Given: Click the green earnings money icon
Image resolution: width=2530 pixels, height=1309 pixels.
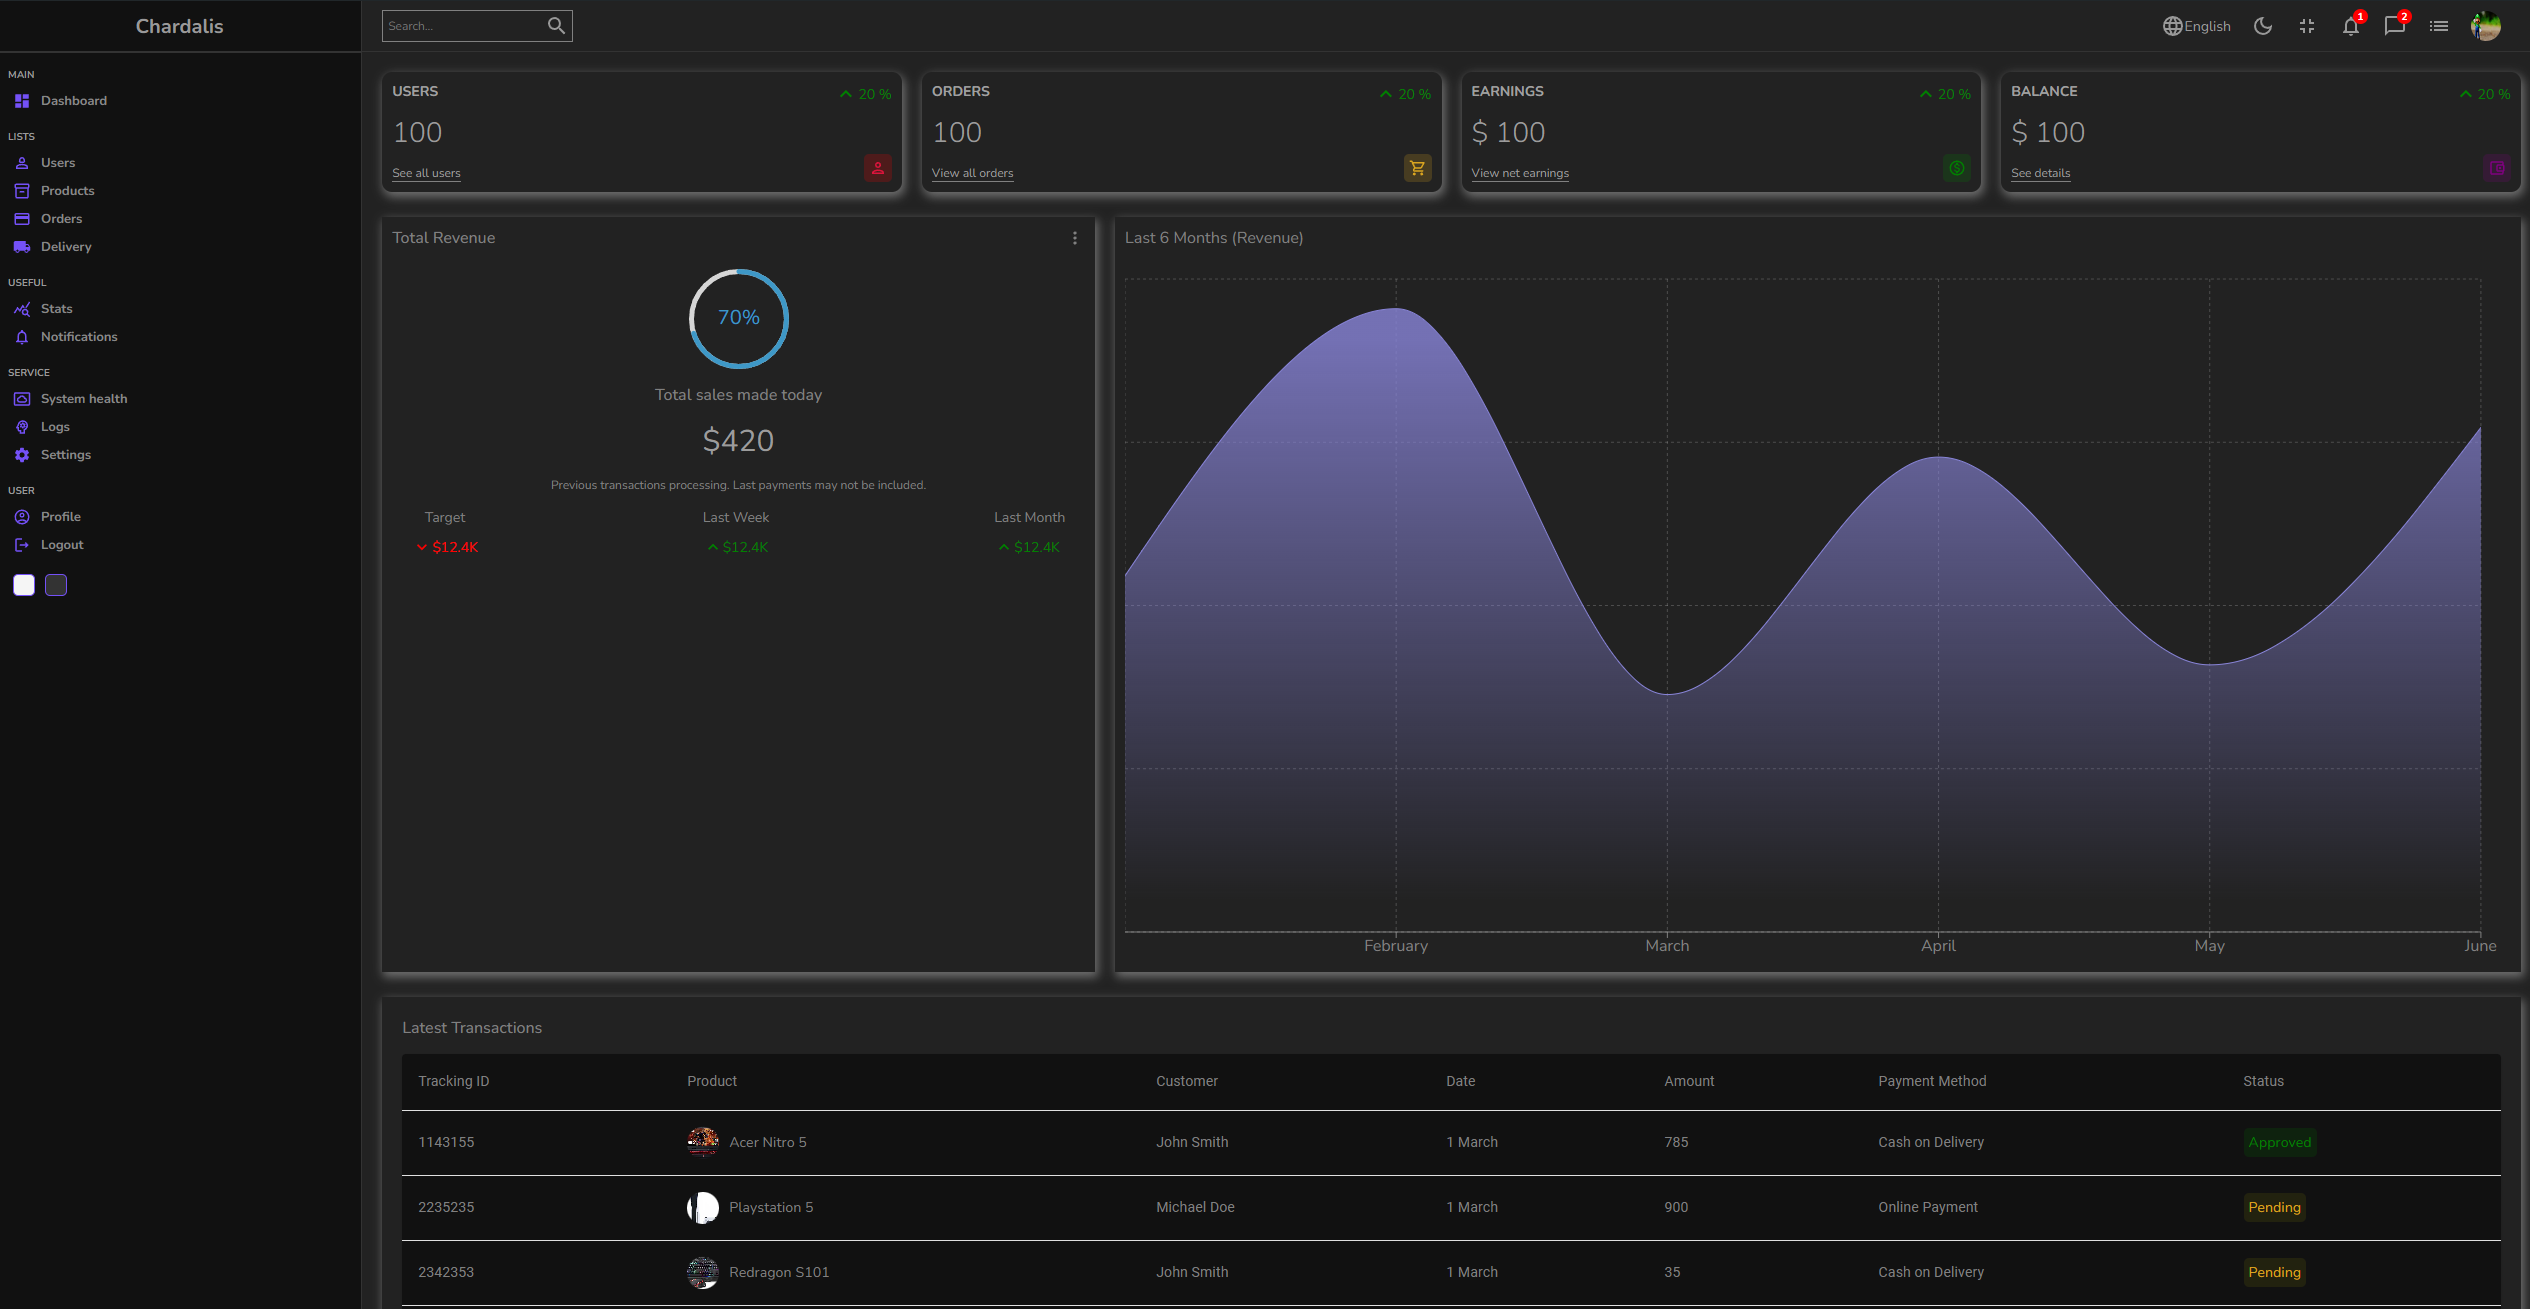Looking at the screenshot, I should tap(1957, 168).
